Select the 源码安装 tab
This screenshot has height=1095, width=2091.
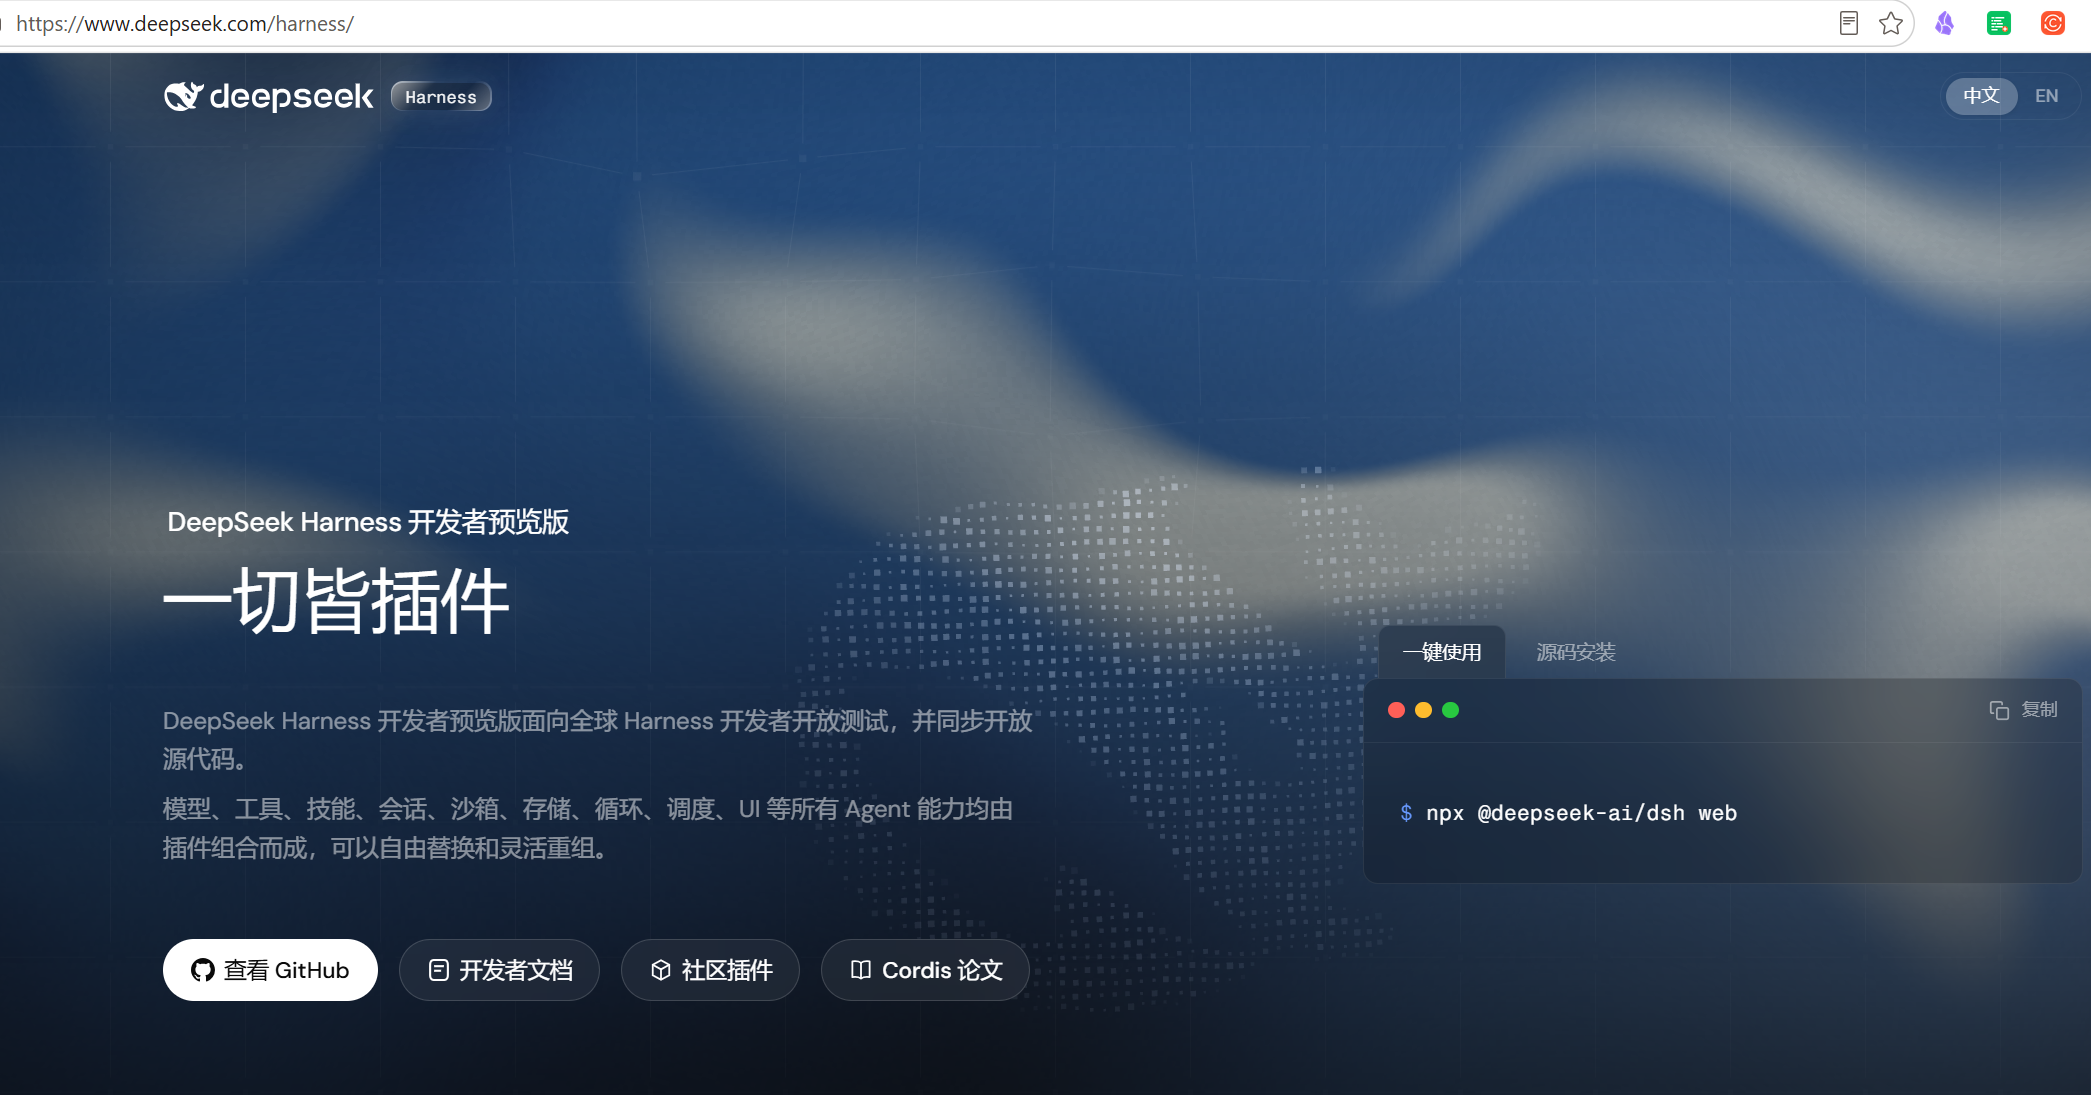[1576, 652]
